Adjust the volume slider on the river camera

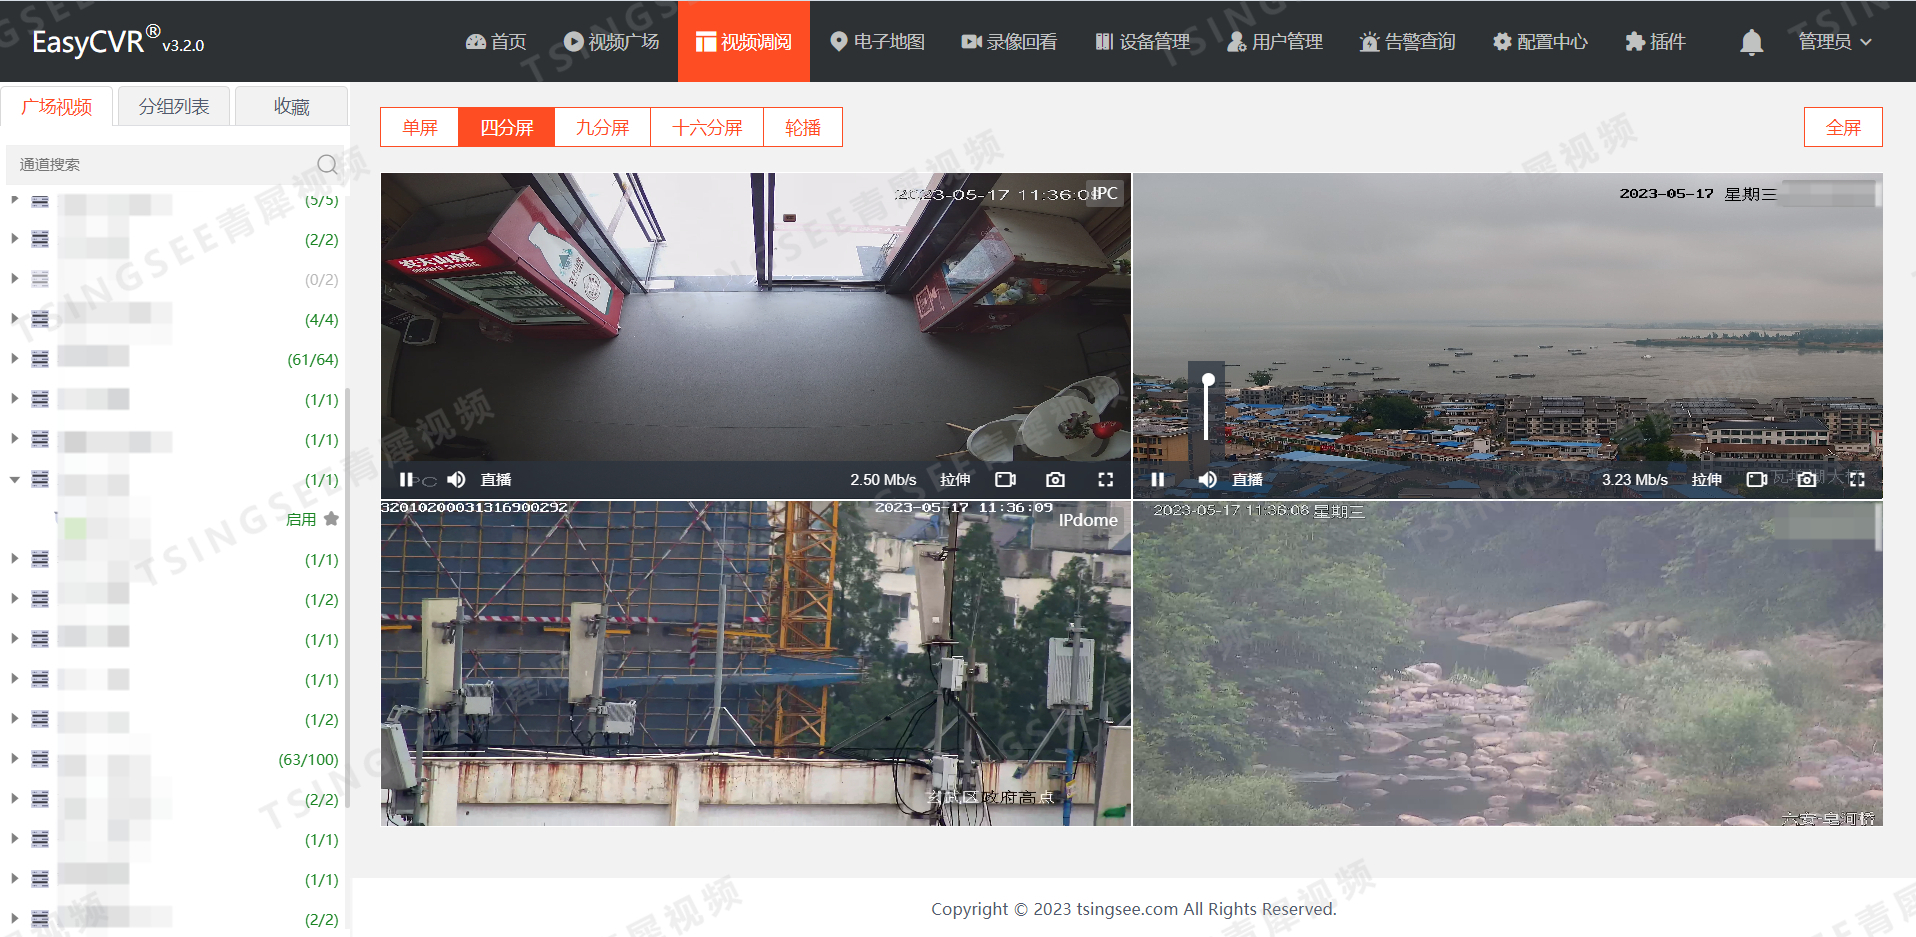click(x=1207, y=408)
